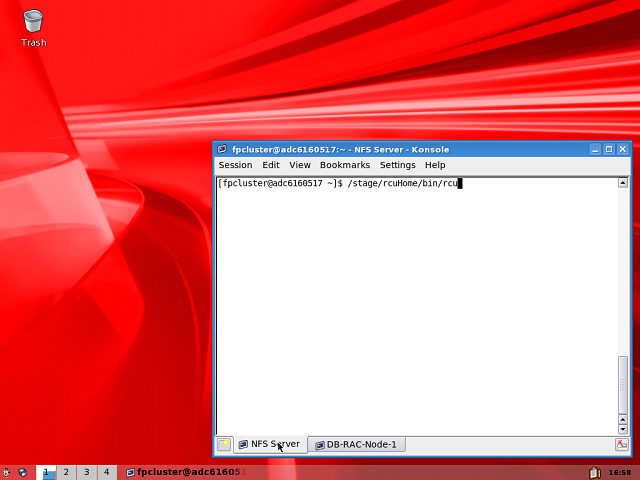
Task: Switch to virtual desktop 1 in the pager
Action: click(x=46, y=472)
